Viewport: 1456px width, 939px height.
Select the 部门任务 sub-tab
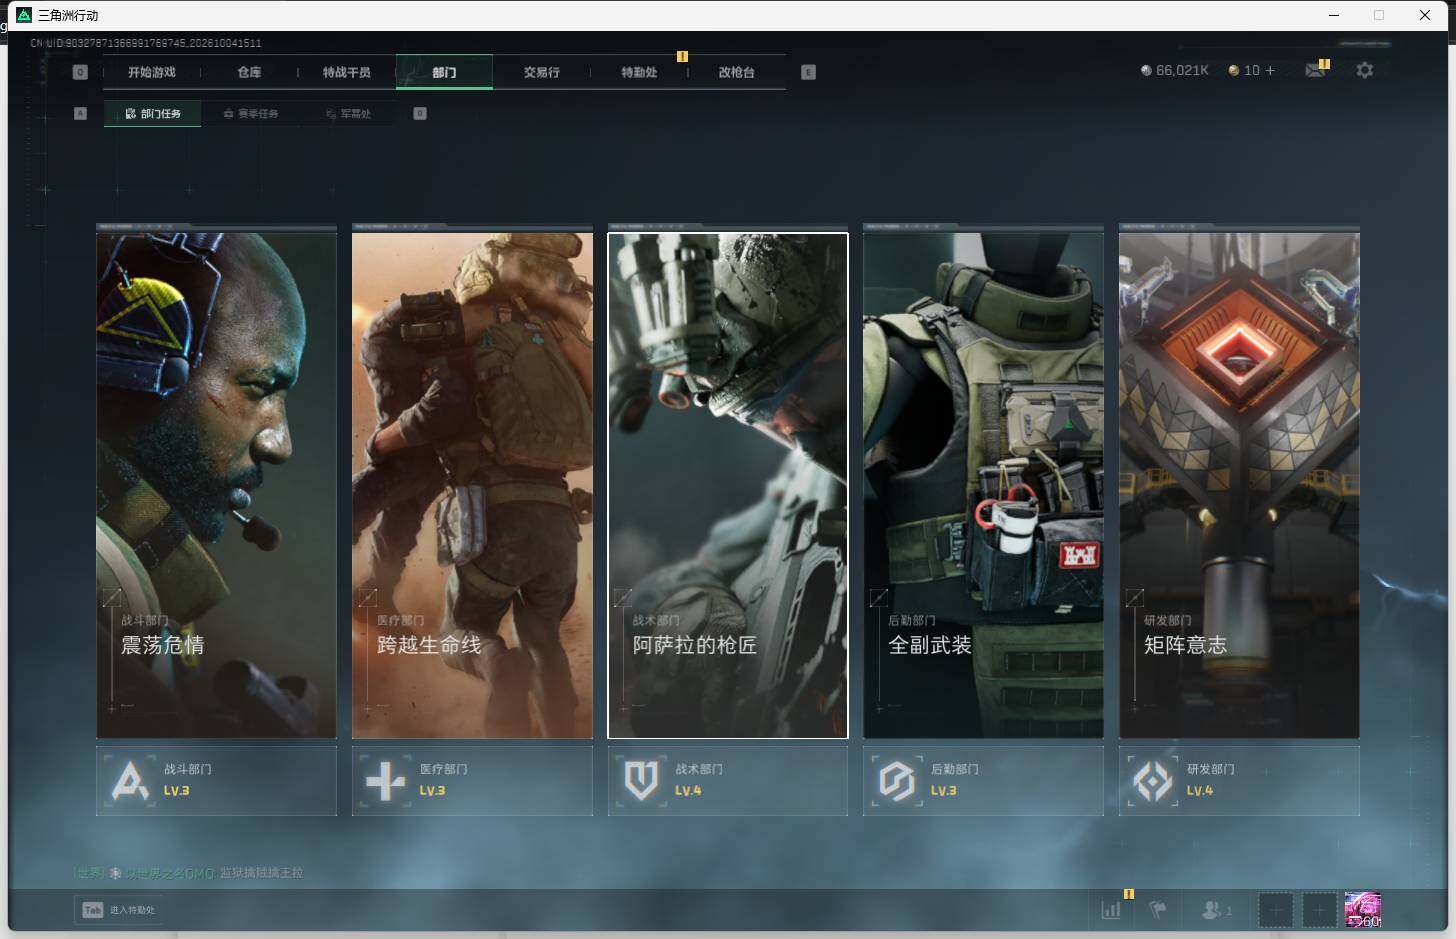click(x=153, y=114)
